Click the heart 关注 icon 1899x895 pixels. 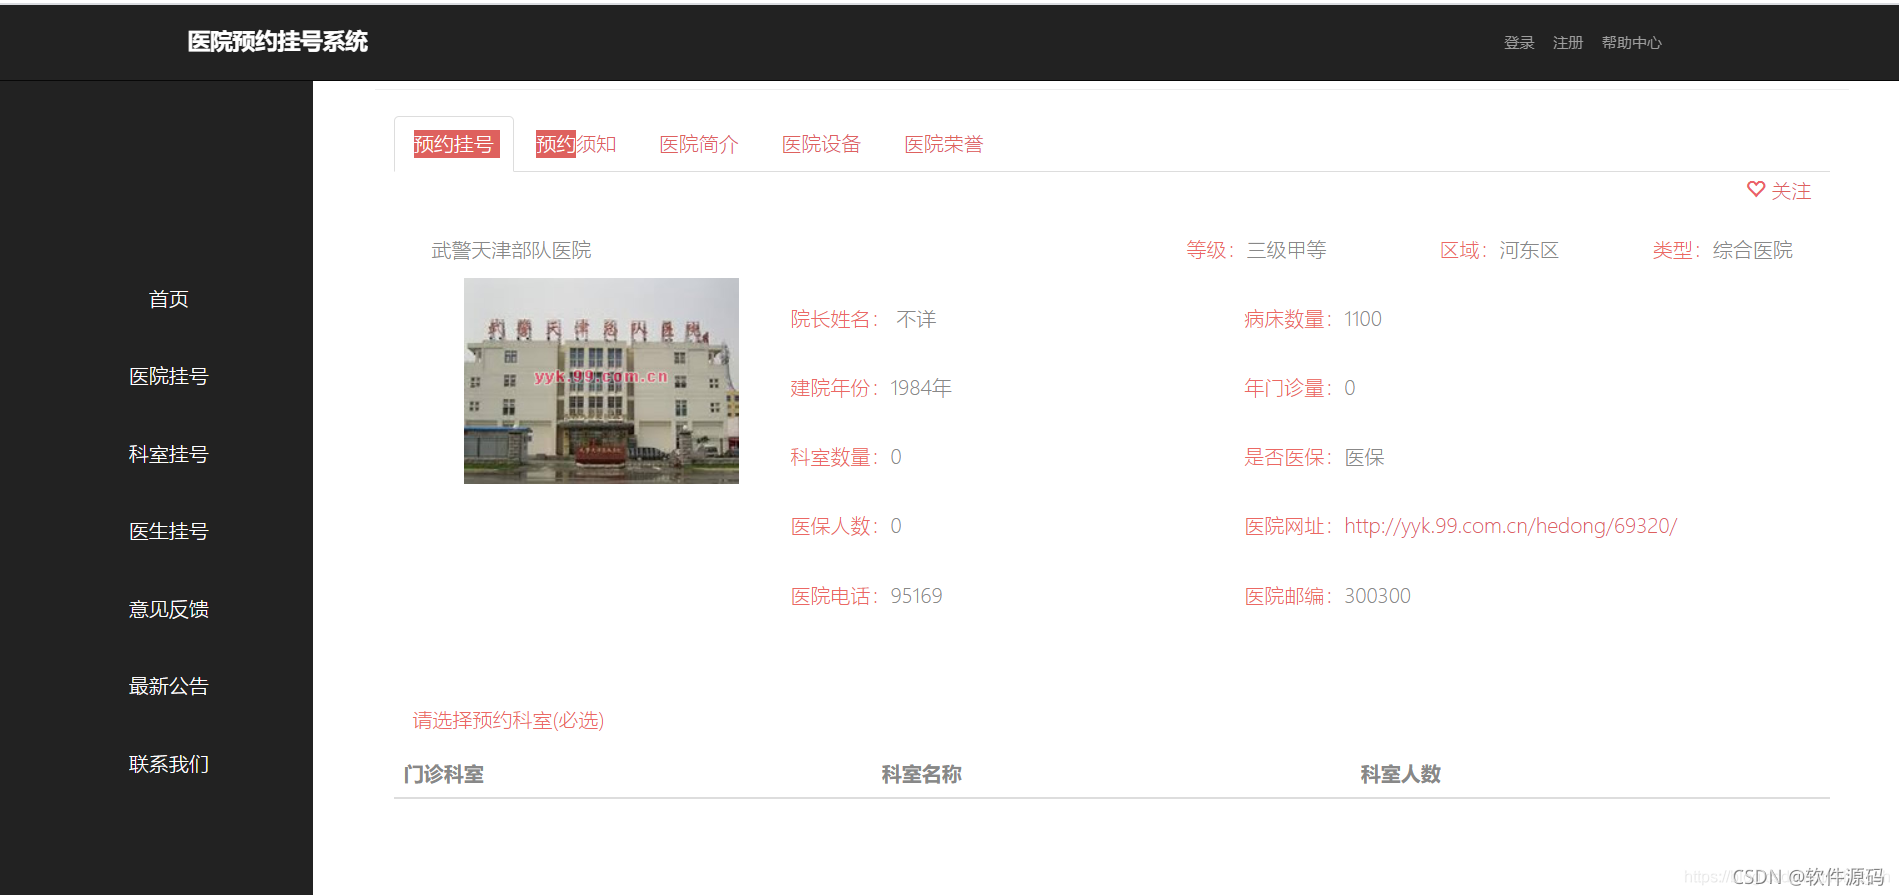[x=1755, y=189]
